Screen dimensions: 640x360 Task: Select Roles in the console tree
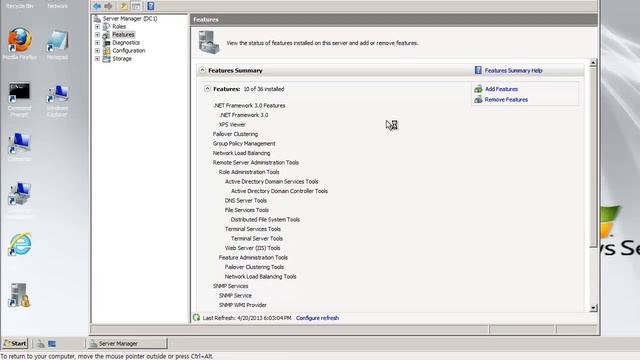point(119,27)
